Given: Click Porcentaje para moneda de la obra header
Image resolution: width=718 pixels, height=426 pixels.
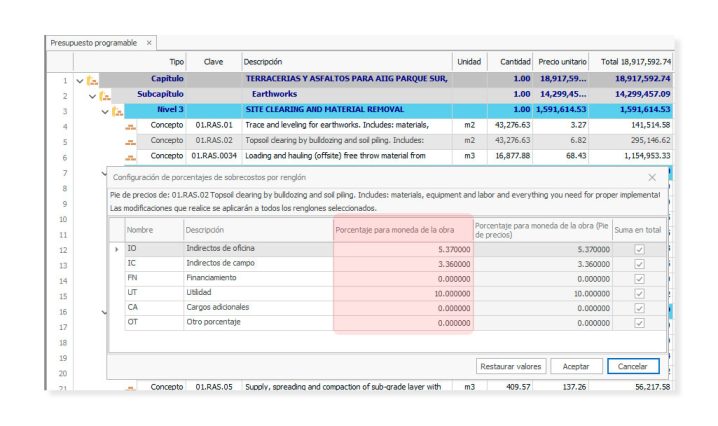Looking at the screenshot, I should coord(403,230).
